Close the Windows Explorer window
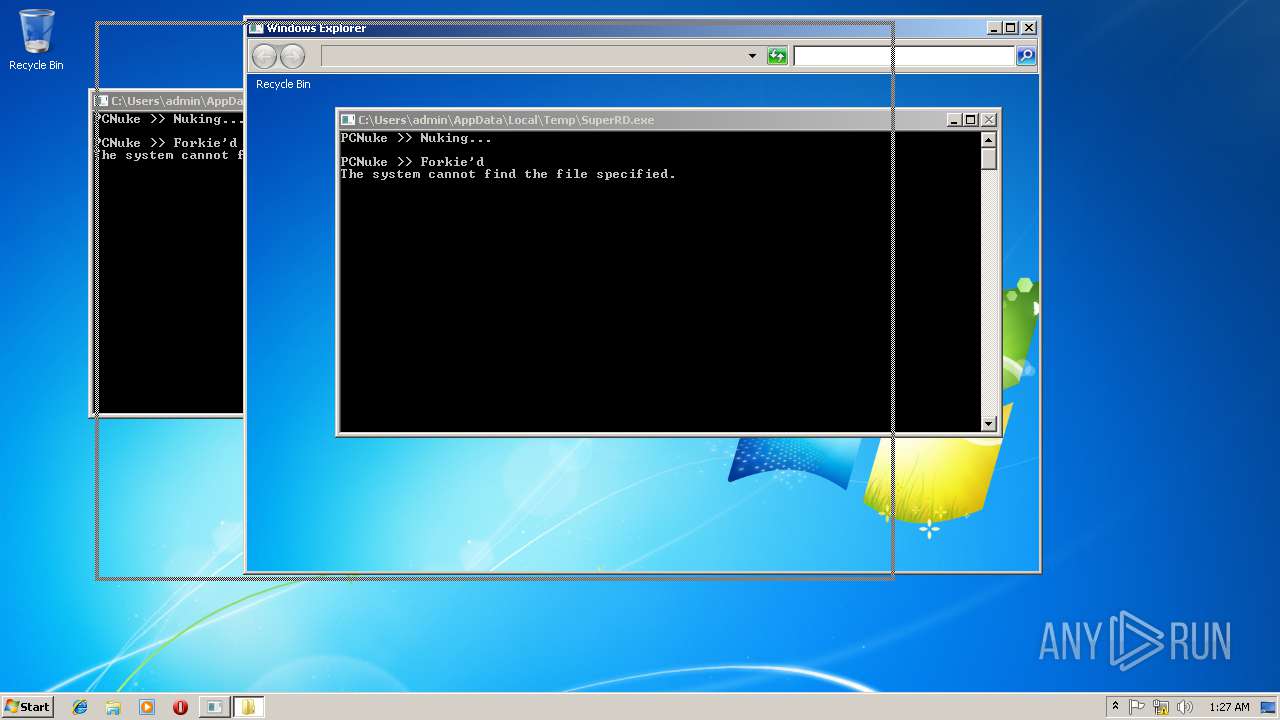1280x720 pixels. tap(1028, 28)
